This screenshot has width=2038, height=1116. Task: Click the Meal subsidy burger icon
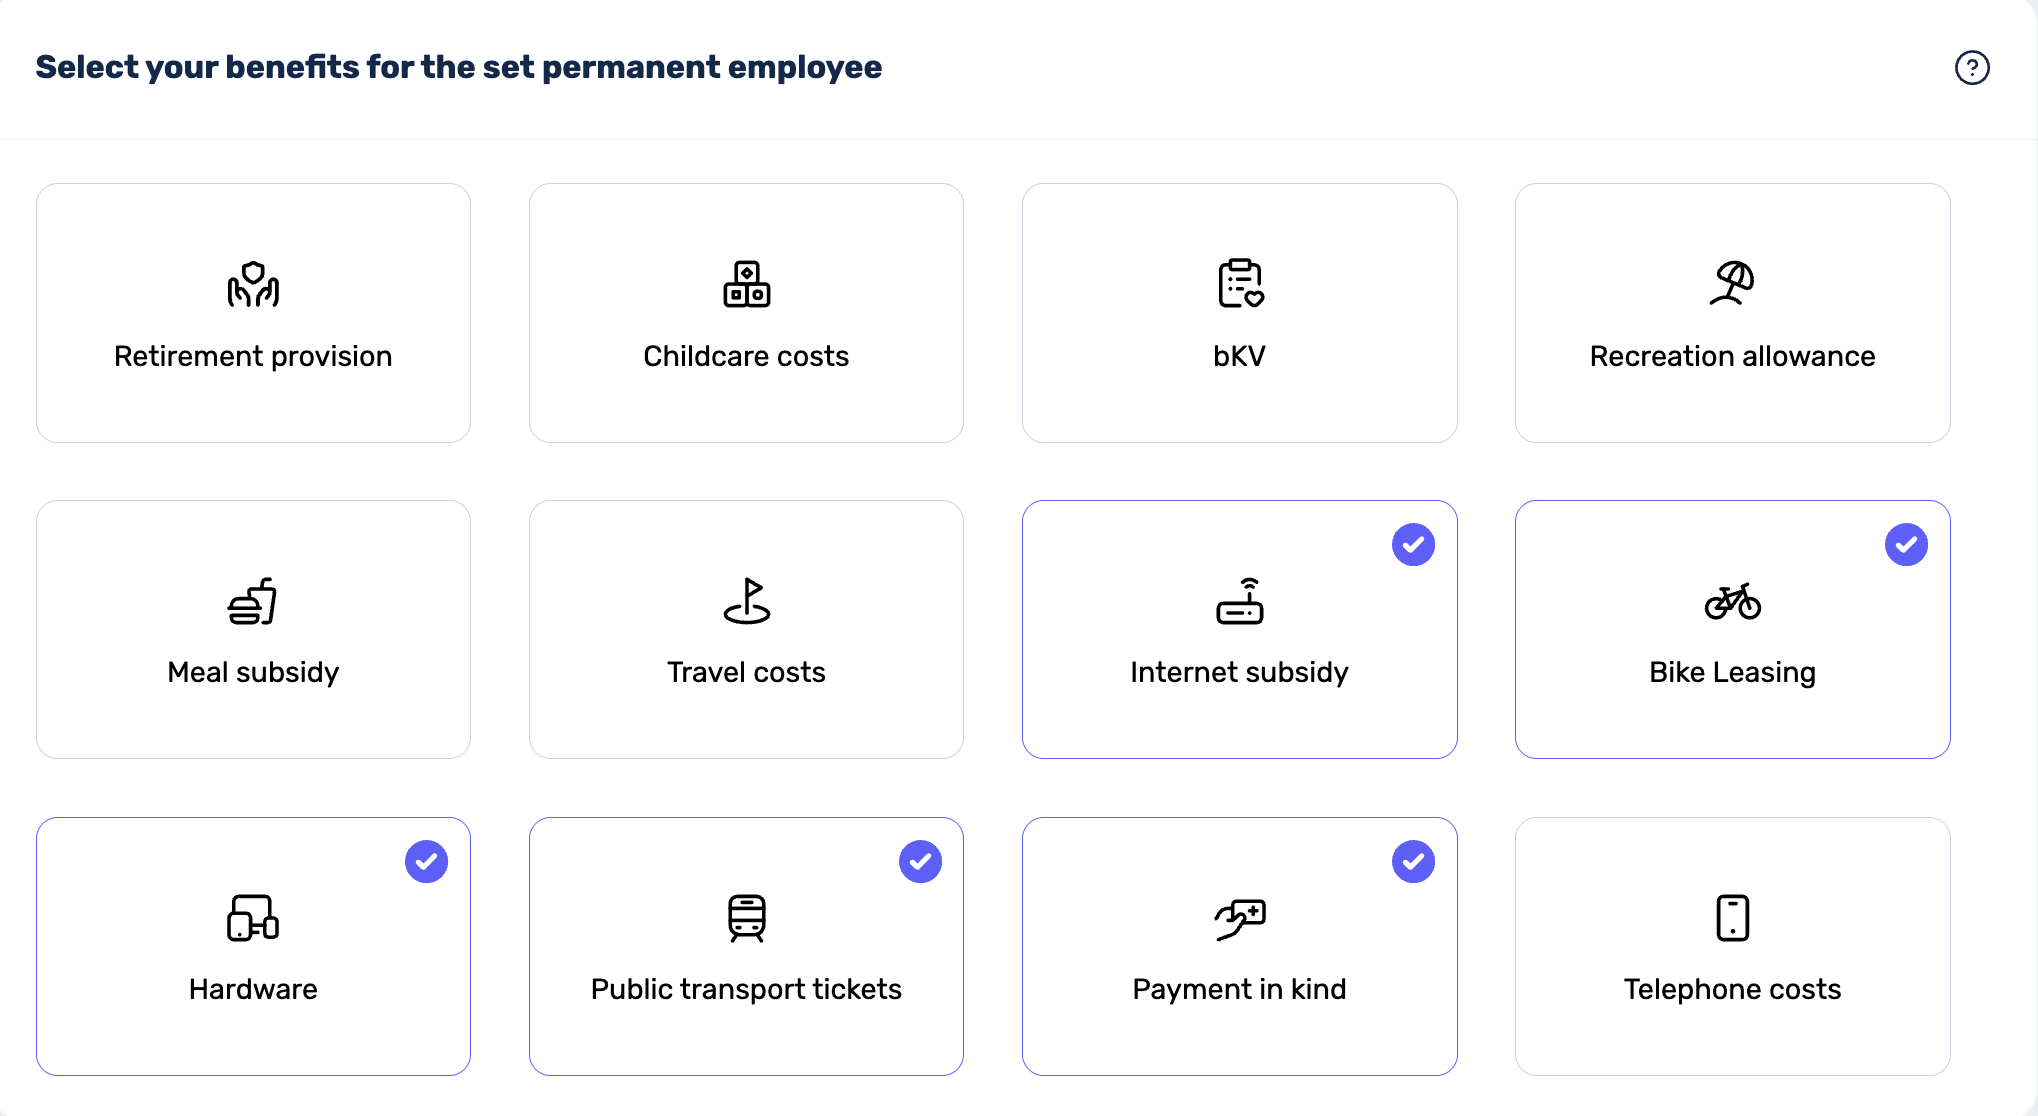pos(253,601)
